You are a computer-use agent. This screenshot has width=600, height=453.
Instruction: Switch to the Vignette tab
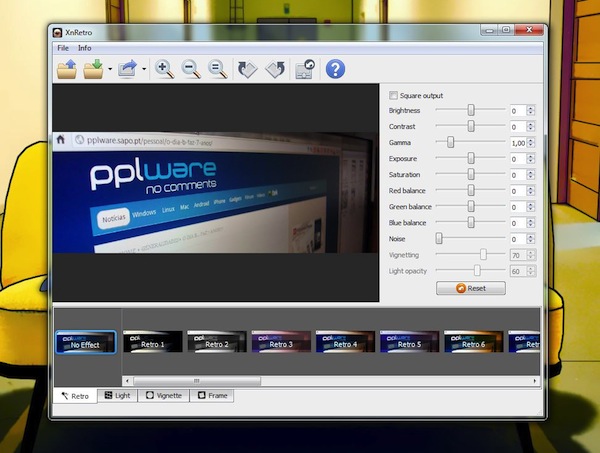coord(163,395)
